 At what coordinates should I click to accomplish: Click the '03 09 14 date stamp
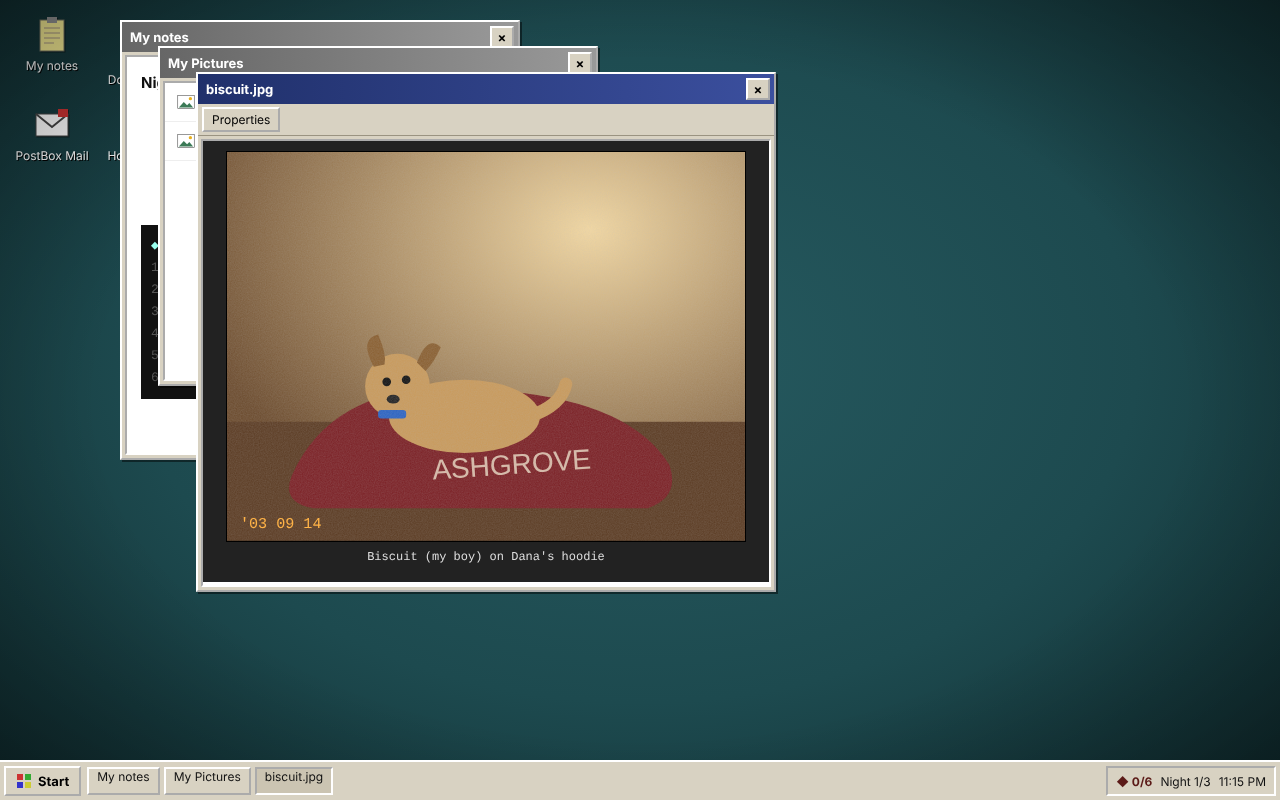click(x=281, y=524)
